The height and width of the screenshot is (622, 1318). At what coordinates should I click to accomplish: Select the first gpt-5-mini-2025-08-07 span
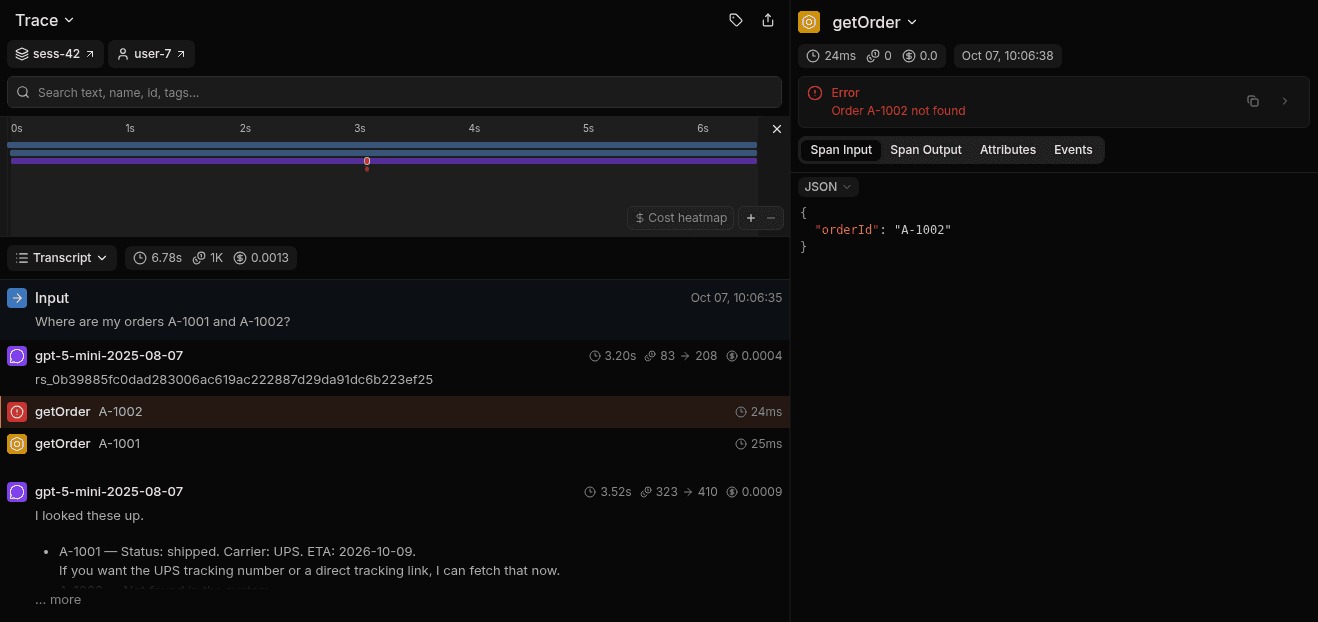pyautogui.click(x=395, y=367)
